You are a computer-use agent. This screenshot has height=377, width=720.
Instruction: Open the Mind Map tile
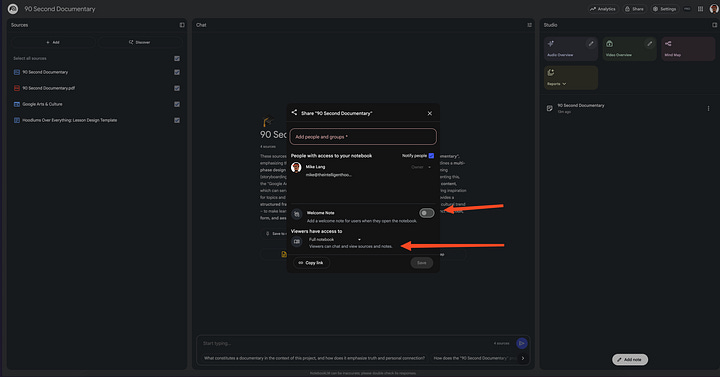click(x=688, y=49)
